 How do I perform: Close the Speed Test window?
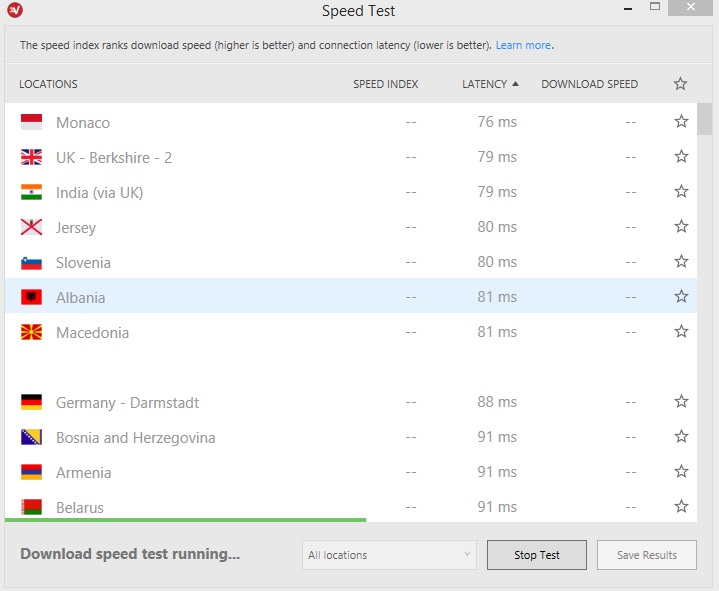coord(691,7)
